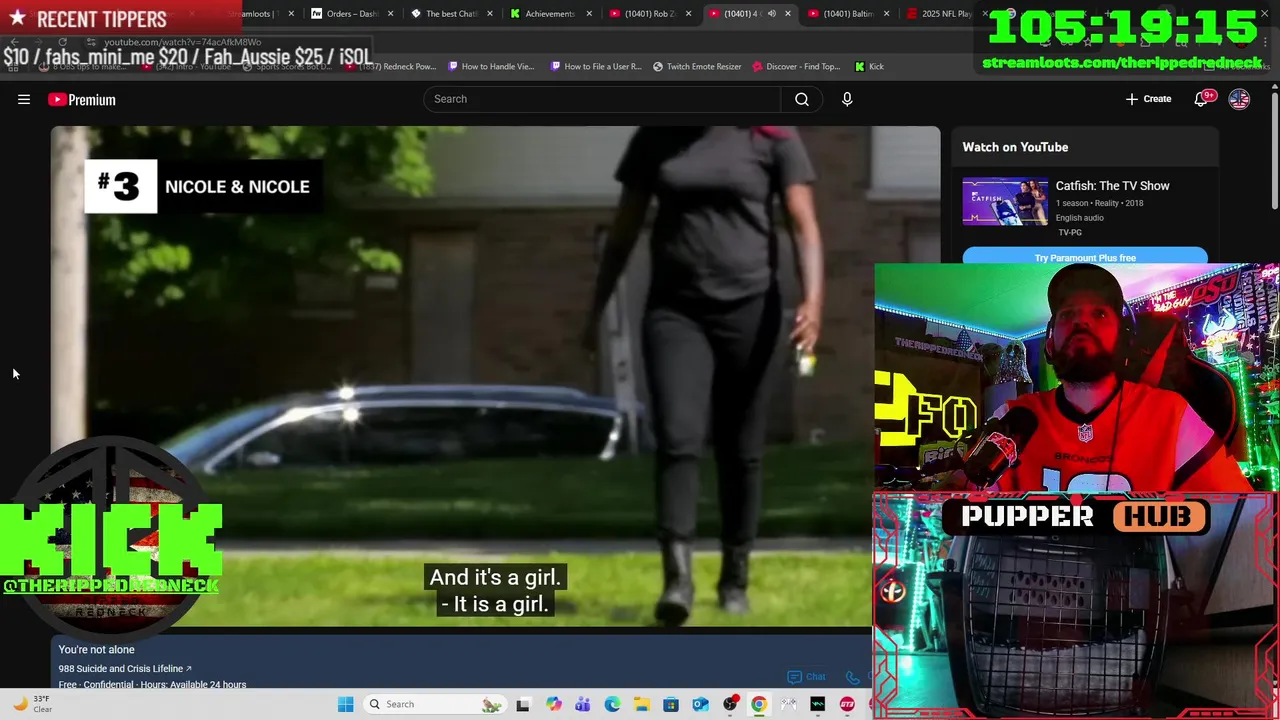Open the green waveform app in taskbar
This screenshot has height=720, width=1280.
pyautogui.click(x=818, y=704)
